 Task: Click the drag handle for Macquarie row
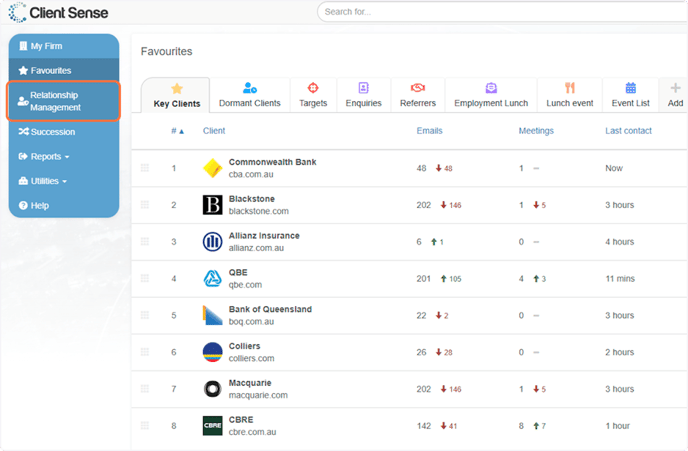(x=145, y=389)
